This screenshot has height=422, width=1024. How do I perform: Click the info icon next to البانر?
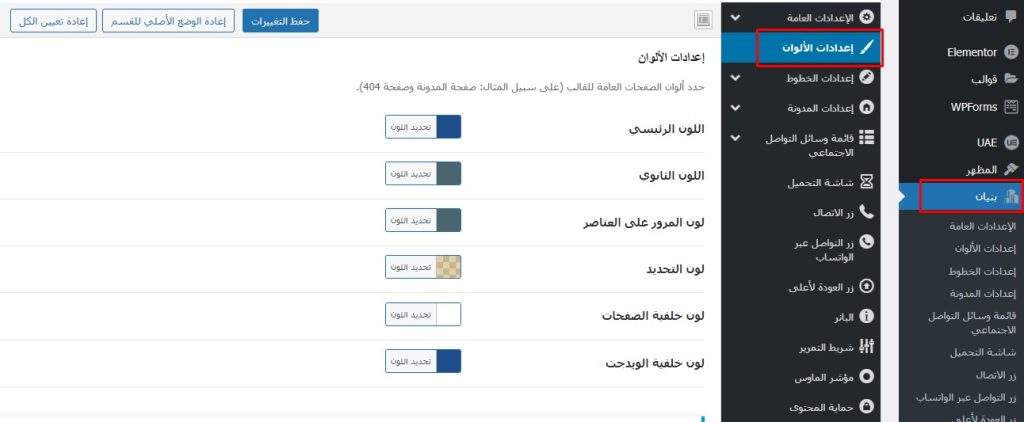click(866, 316)
